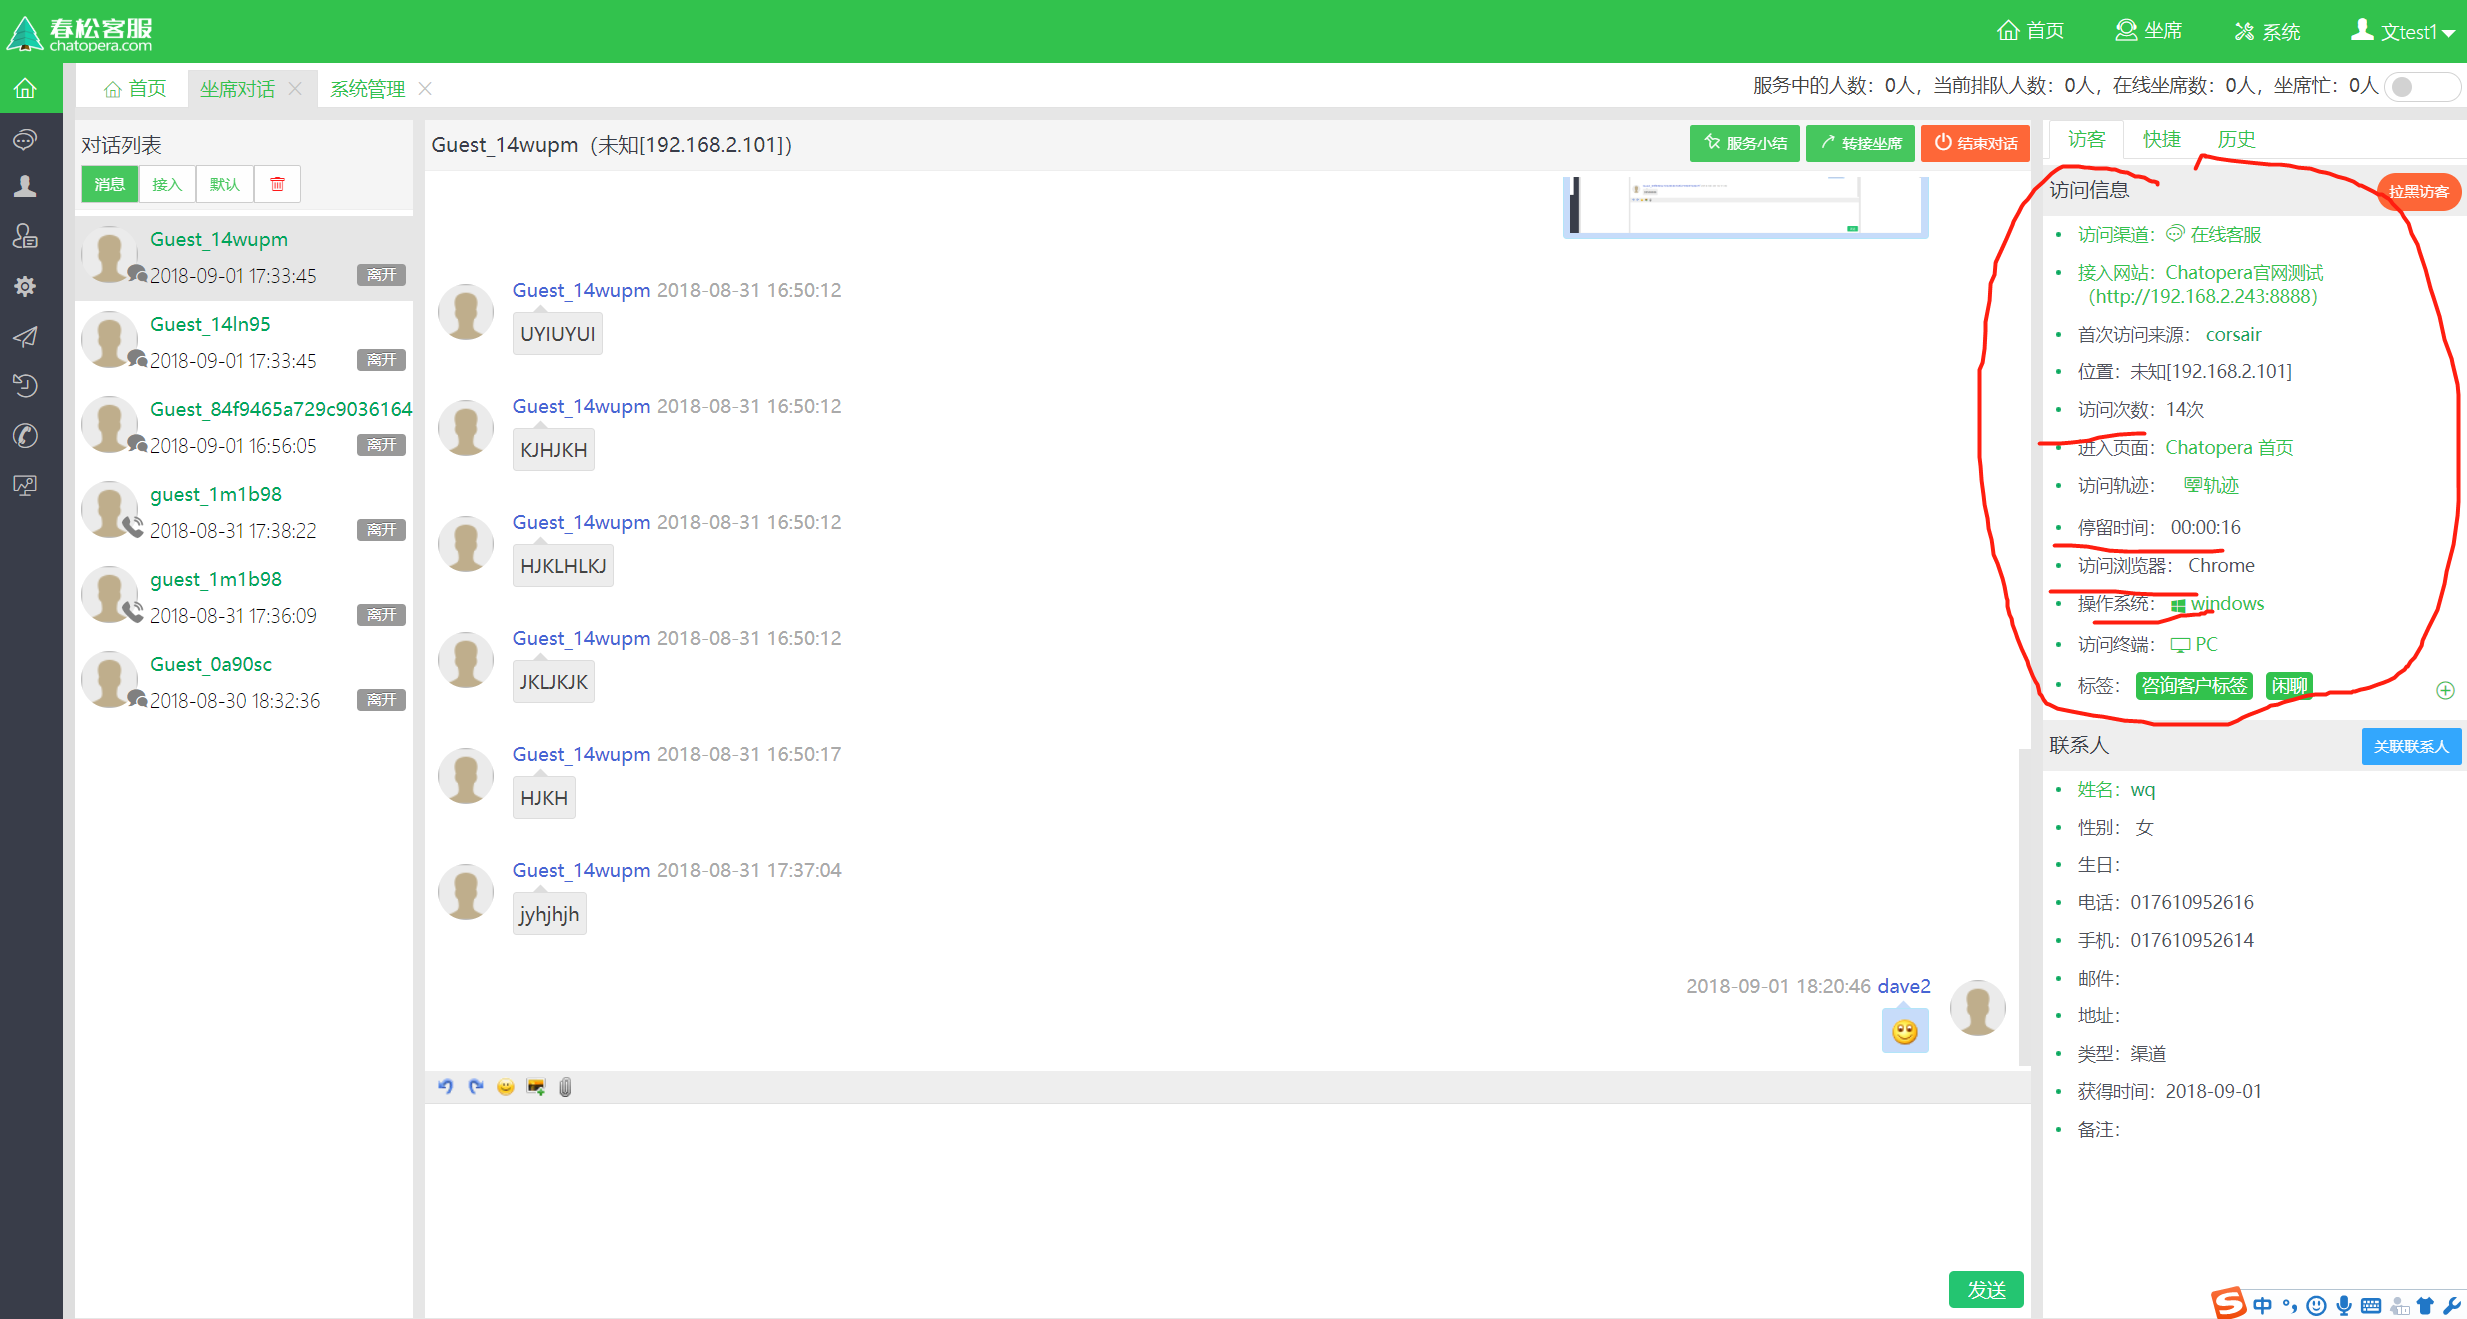The width and height of the screenshot is (2467, 1319).
Task: Switch to 快捷 tab
Action: coord(2161,139)
